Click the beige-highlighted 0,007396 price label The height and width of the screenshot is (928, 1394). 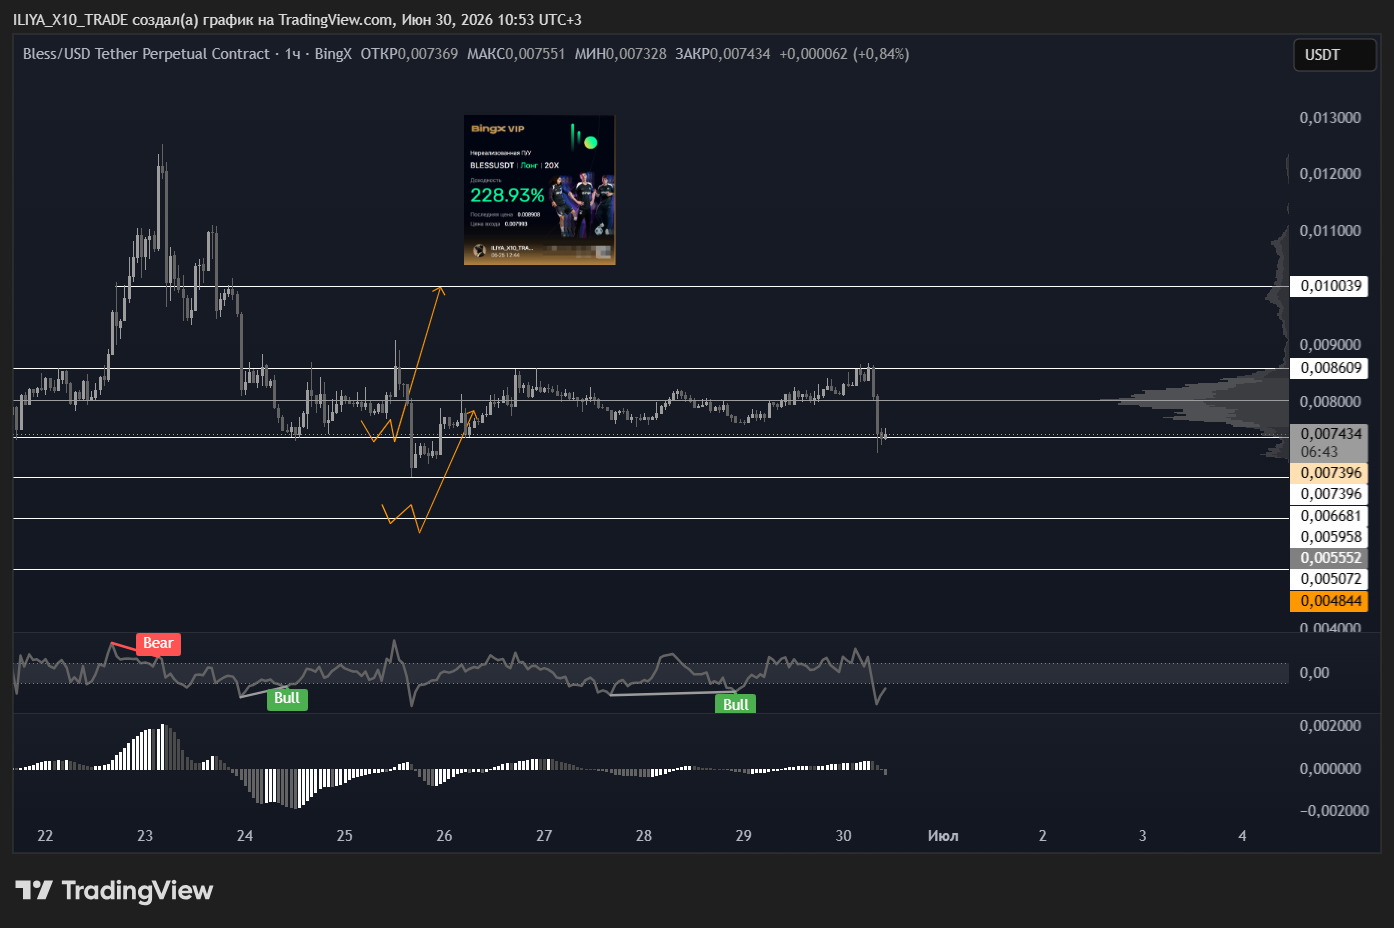pos(1330,473)
